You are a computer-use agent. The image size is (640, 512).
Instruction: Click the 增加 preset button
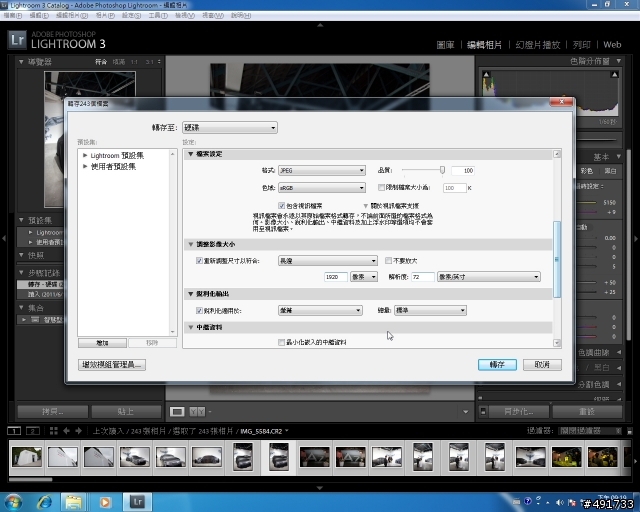[x=102, y=343]
